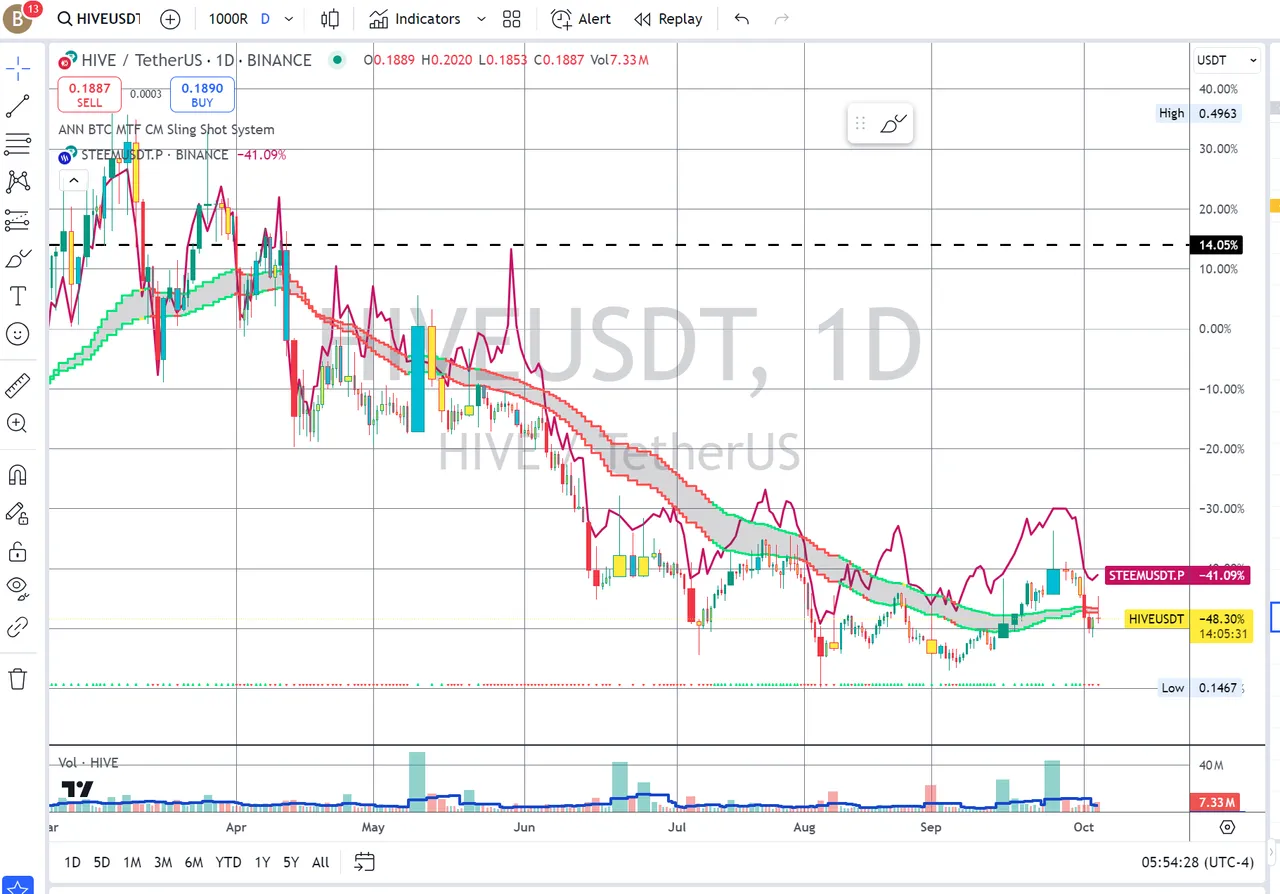
Task: Create a new Alert
Action: (581, 19)
